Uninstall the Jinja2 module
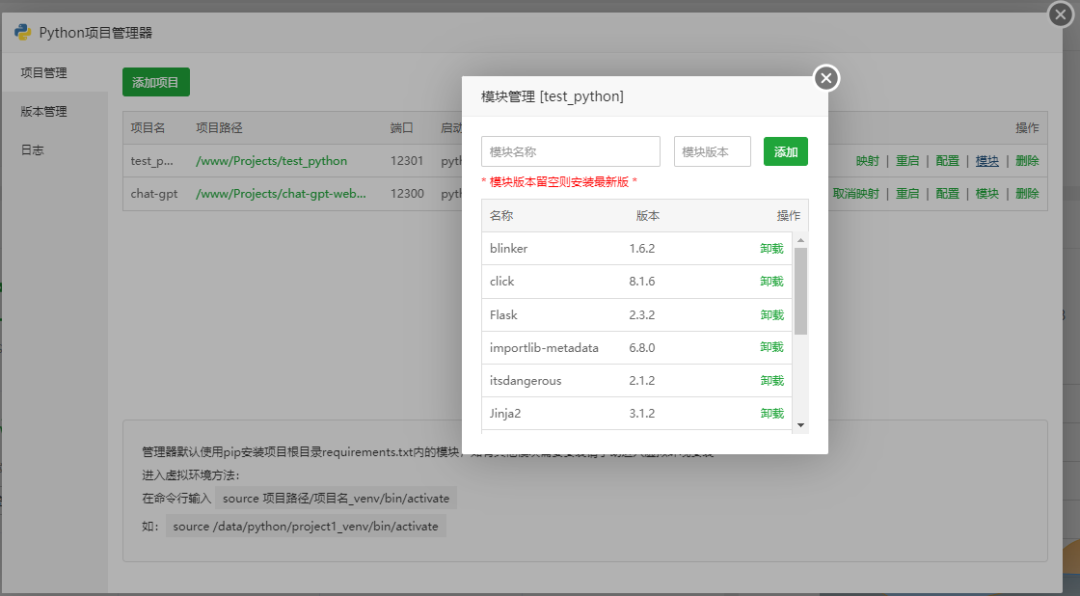 (771, 413)
